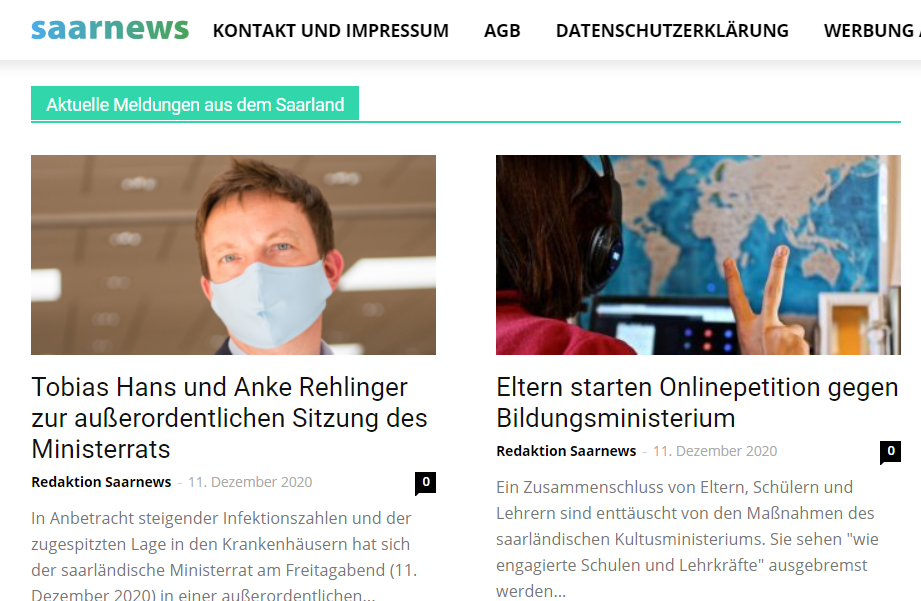Click the blue face mask in photo
Viewport: 921px width, 601px height.
pyautogui.click(x=268, y=304)
